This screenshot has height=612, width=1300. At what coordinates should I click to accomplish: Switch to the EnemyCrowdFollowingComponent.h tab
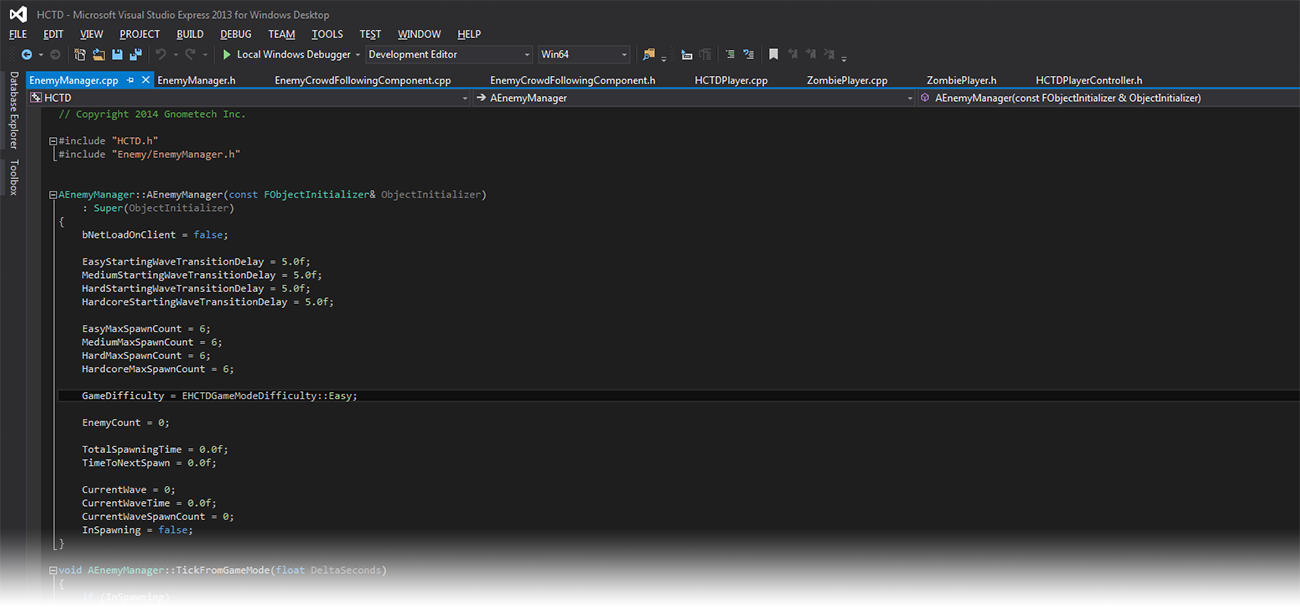pyautogui.click(x=573, y=80)
